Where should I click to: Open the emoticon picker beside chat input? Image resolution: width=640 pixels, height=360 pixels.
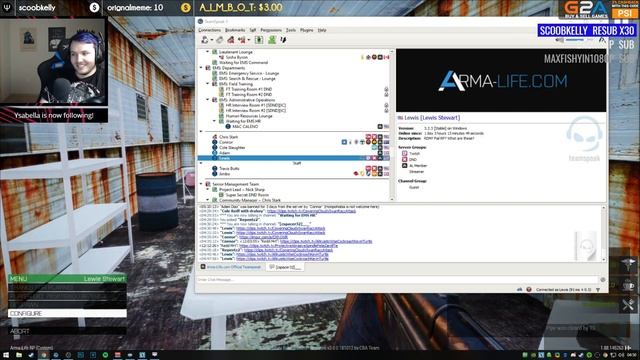(602, 280)
